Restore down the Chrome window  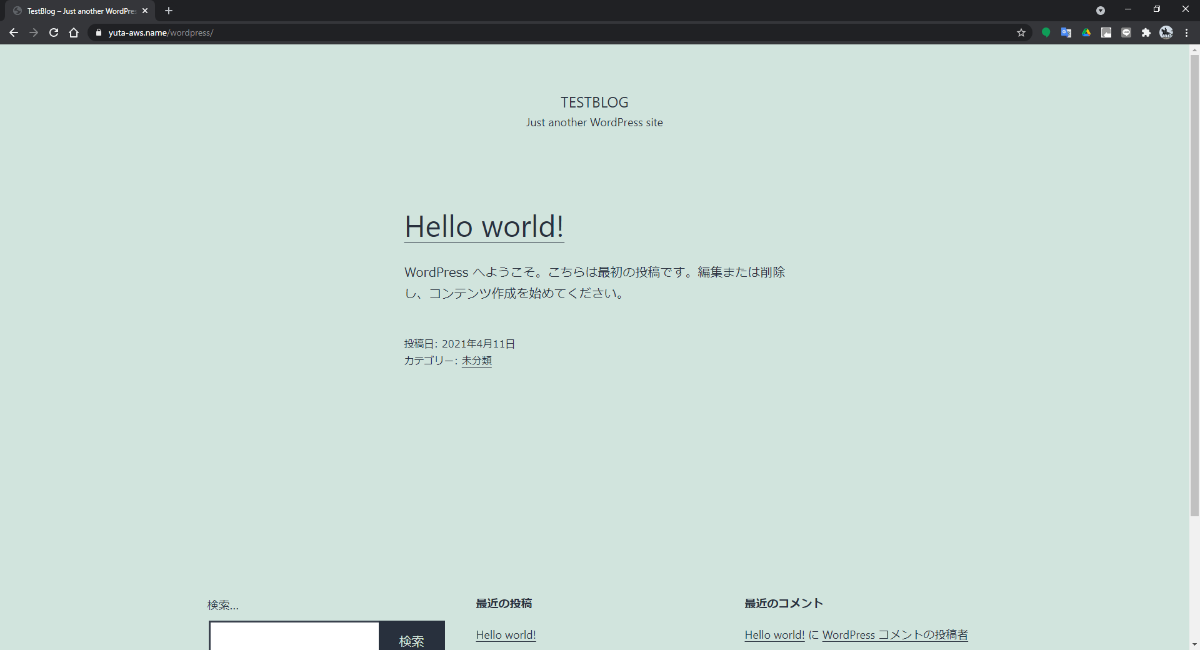click(x=1157, y=9)
